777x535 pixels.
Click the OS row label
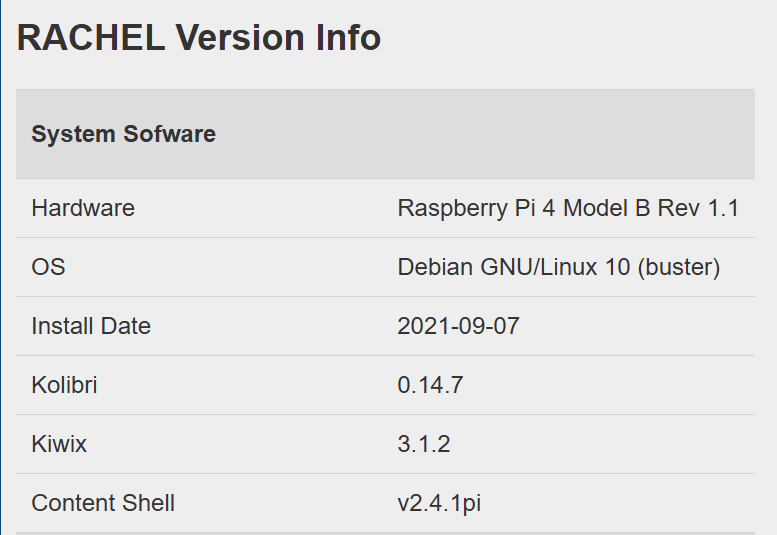pos(48,267)
